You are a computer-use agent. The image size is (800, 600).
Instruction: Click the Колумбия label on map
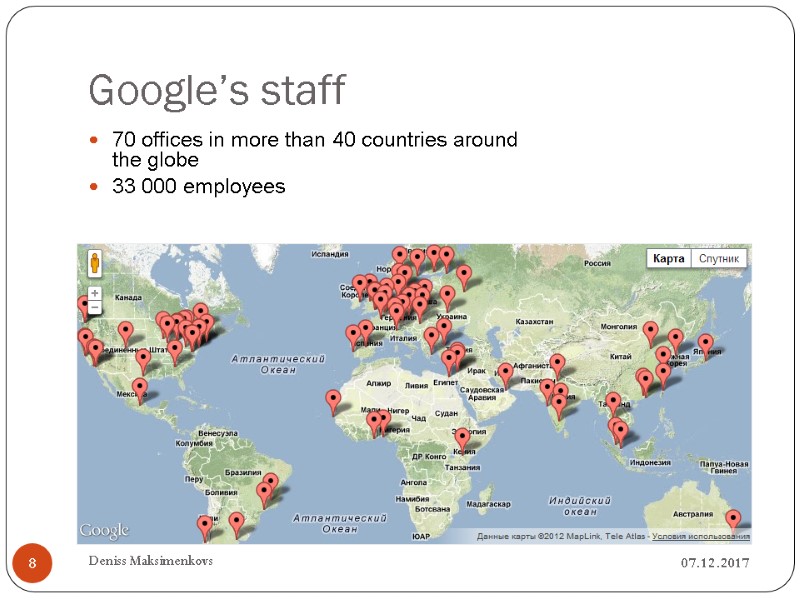click(193, 443)
